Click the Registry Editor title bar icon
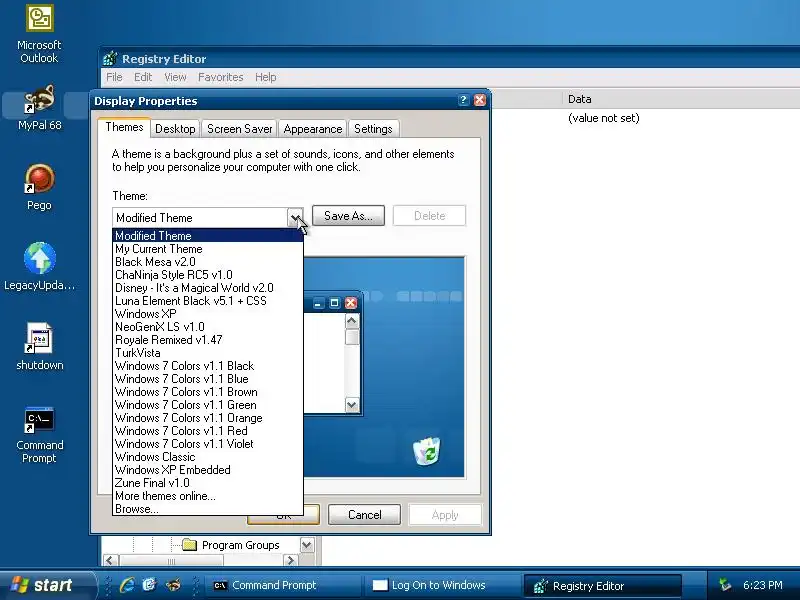Viewport: 800px width, 600px height. point(110,59)
